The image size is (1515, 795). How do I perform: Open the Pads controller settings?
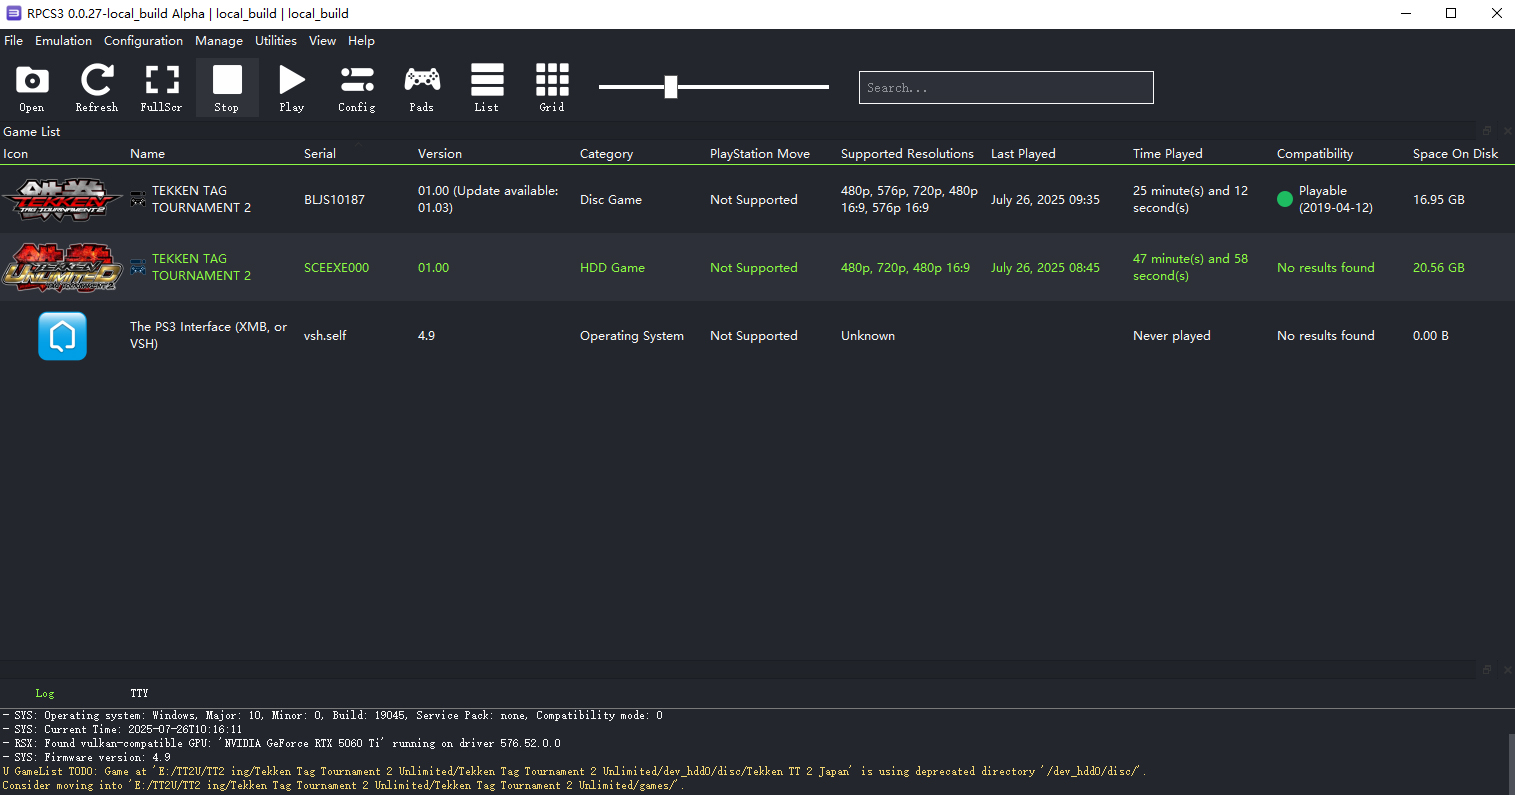(422, 87)
